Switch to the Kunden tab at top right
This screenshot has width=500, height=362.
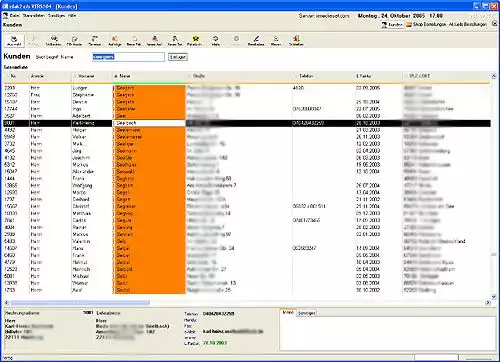392,25
